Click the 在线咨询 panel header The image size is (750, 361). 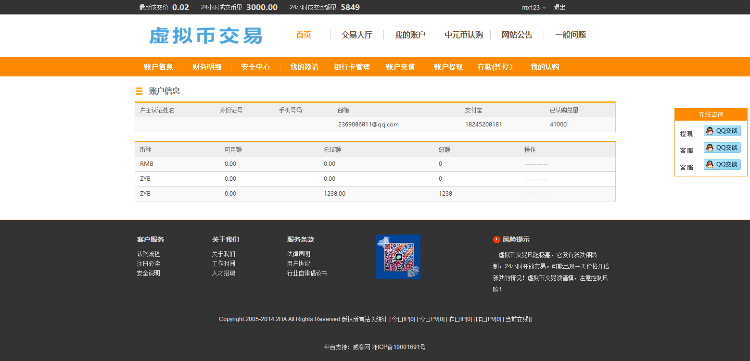tap(711, 114)
